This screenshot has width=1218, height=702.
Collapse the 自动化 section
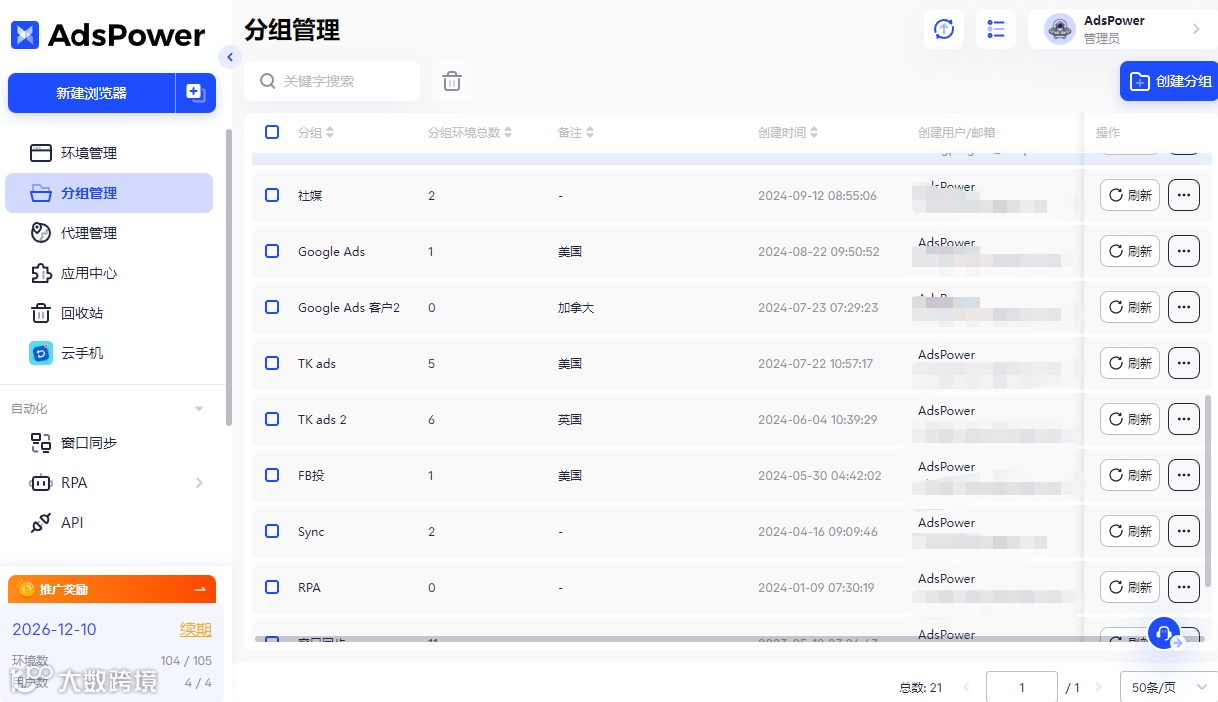(x=199, y=409)
